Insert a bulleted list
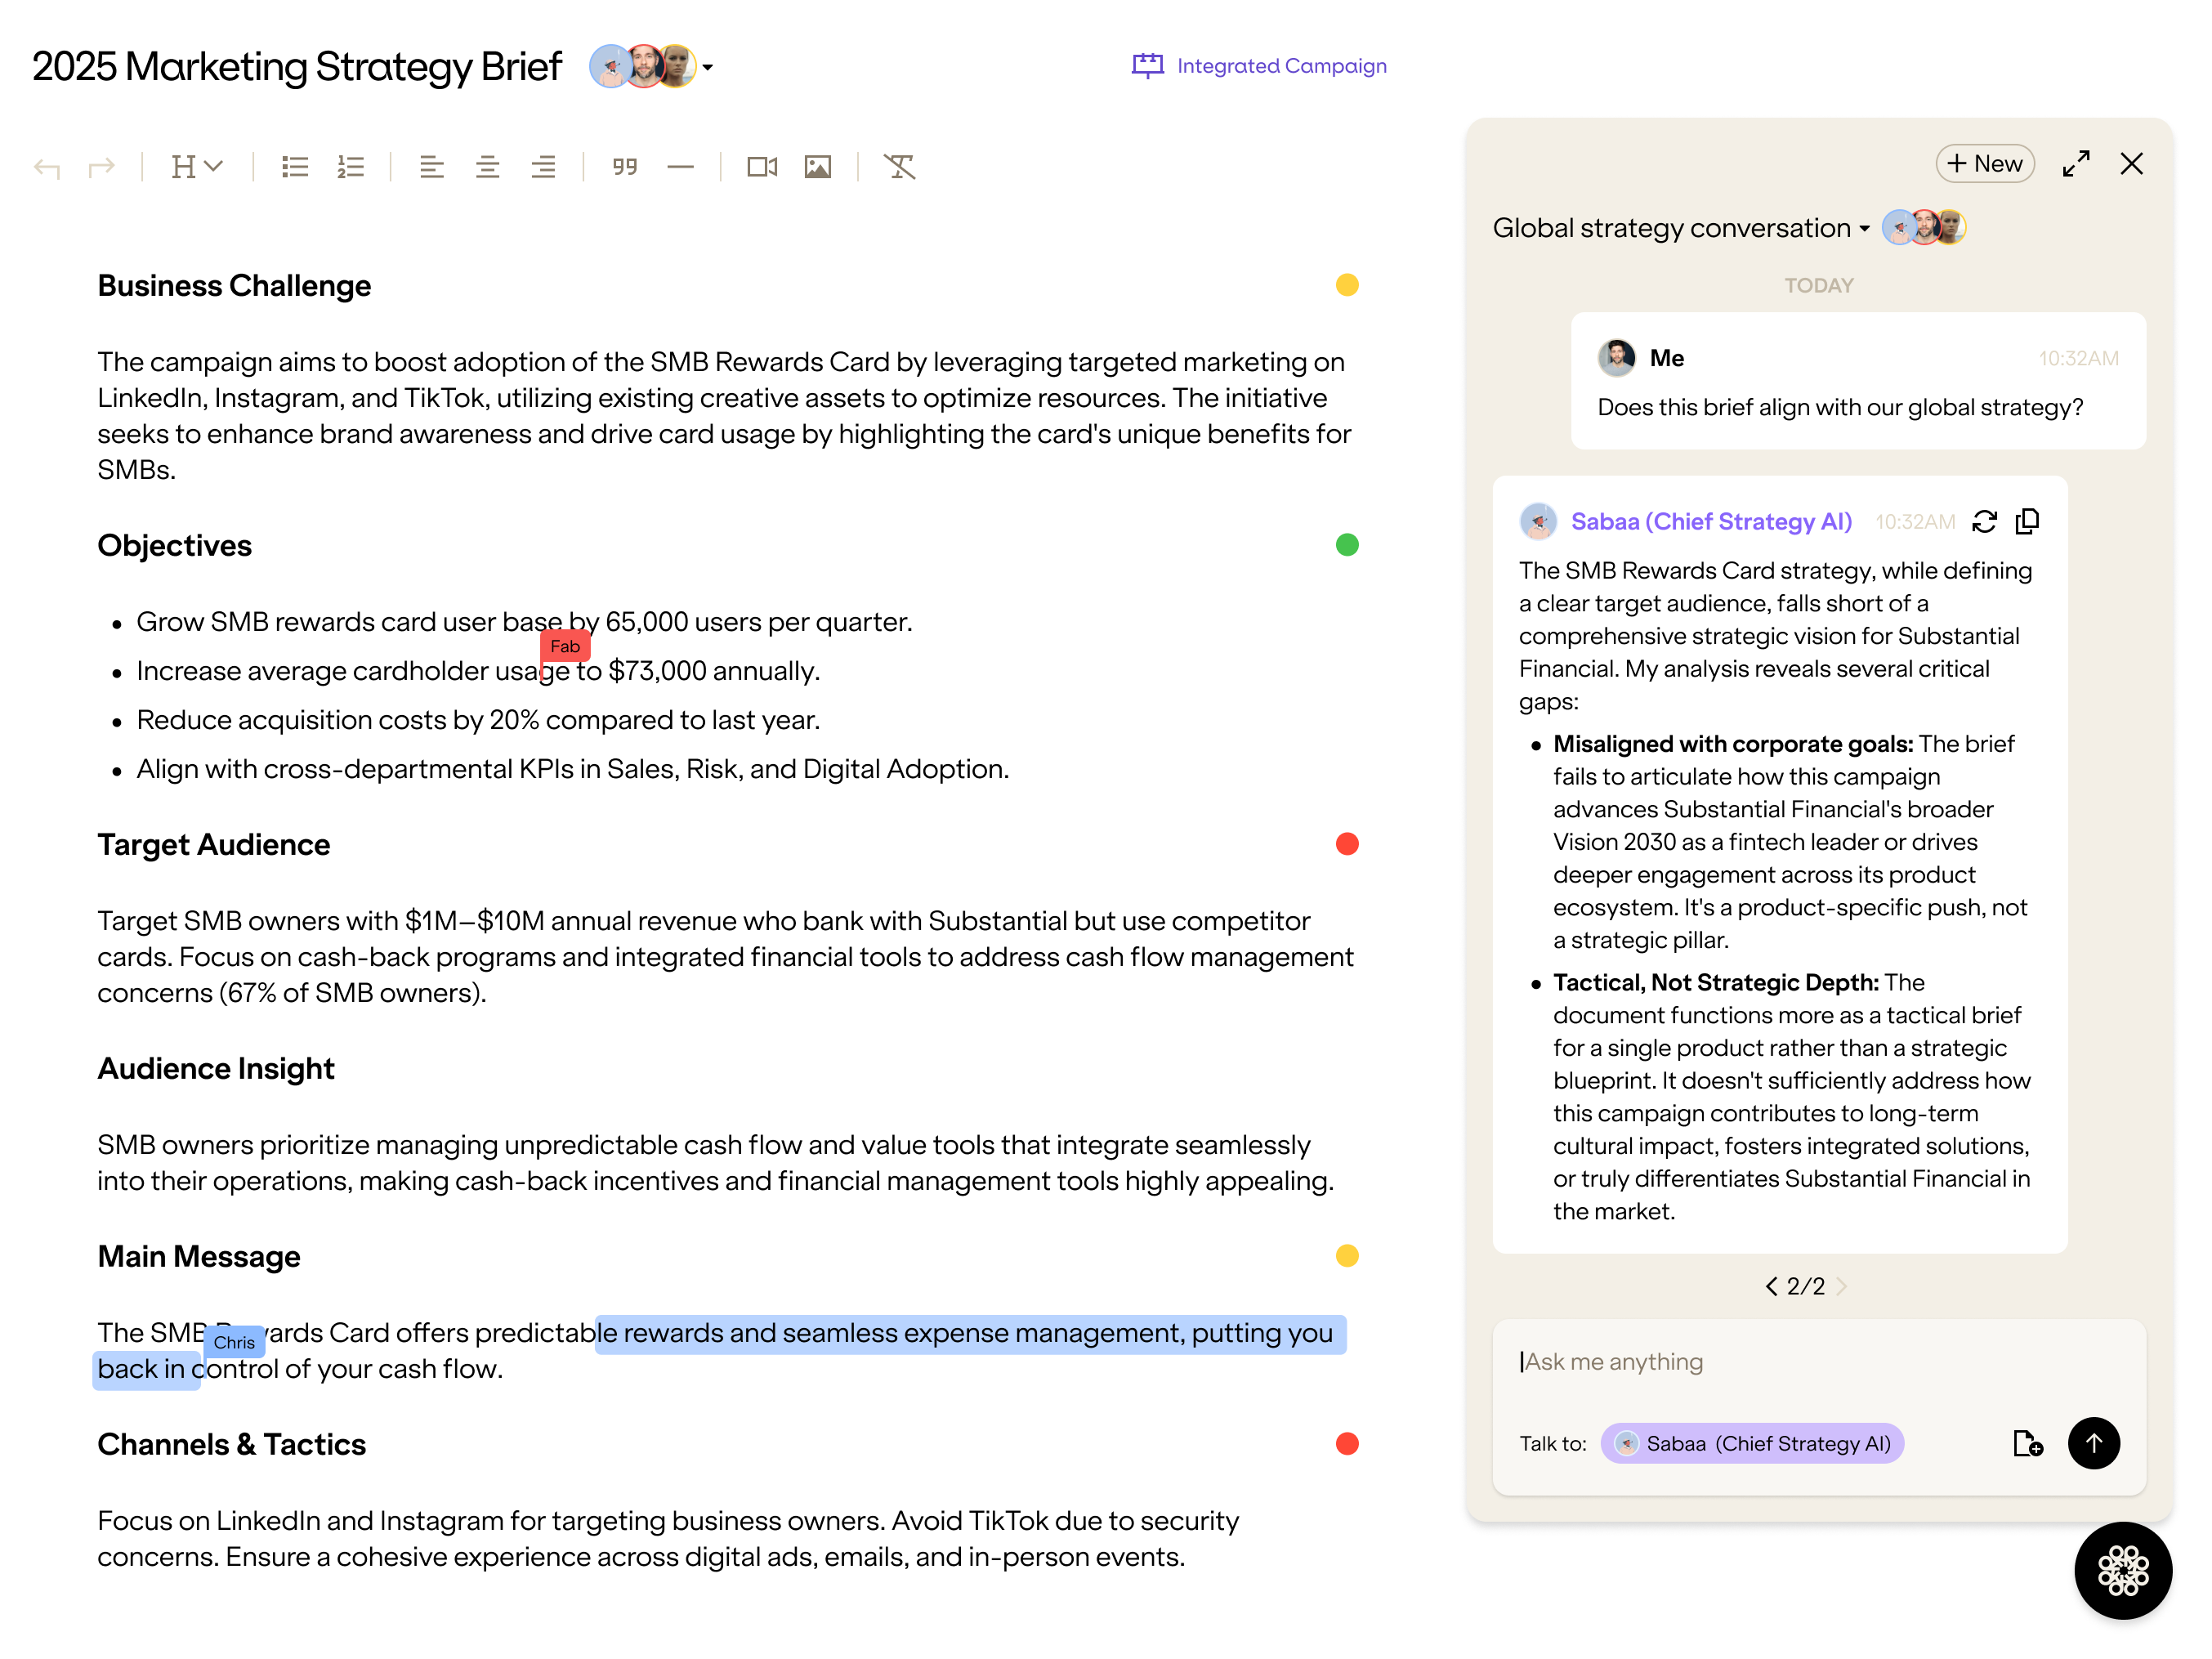 coord(294,167)
